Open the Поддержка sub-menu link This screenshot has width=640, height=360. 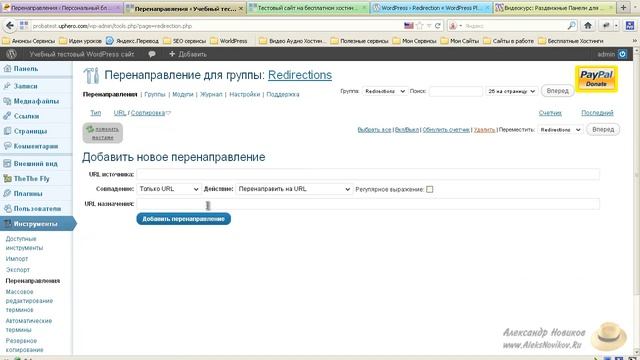pyautogui.click(x=283, y=94)
